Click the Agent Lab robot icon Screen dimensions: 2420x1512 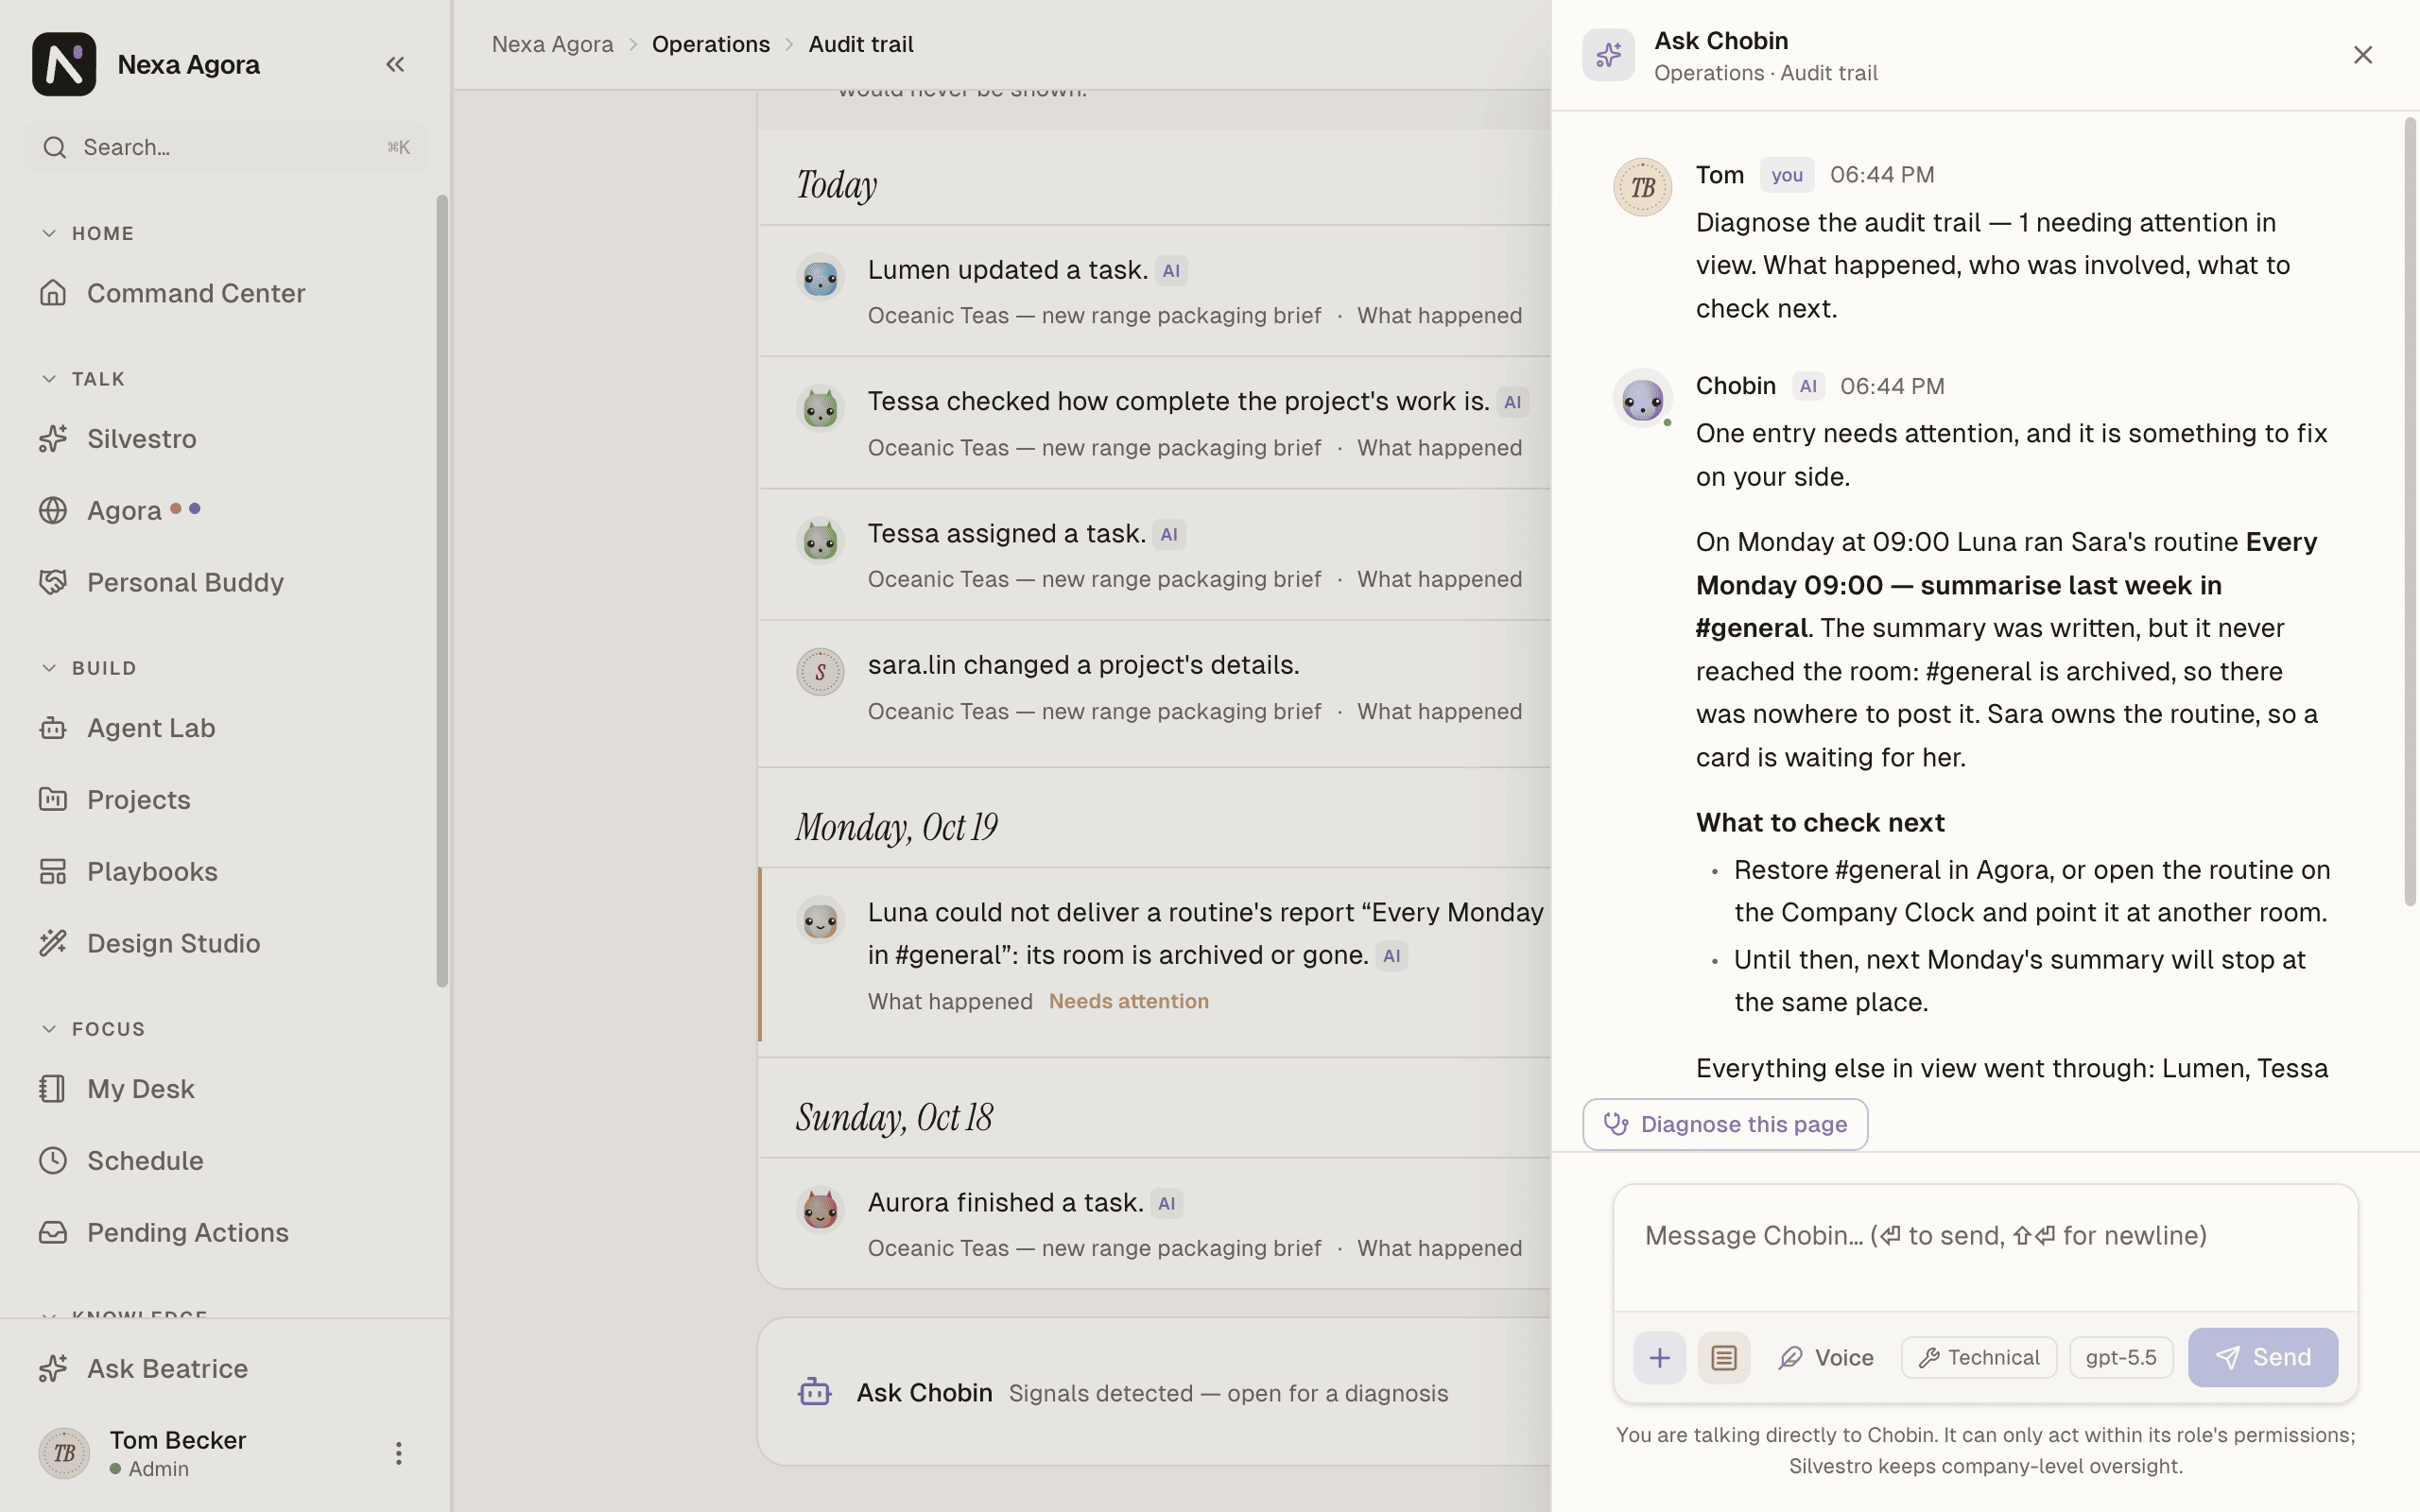click(x=53, y=728)
